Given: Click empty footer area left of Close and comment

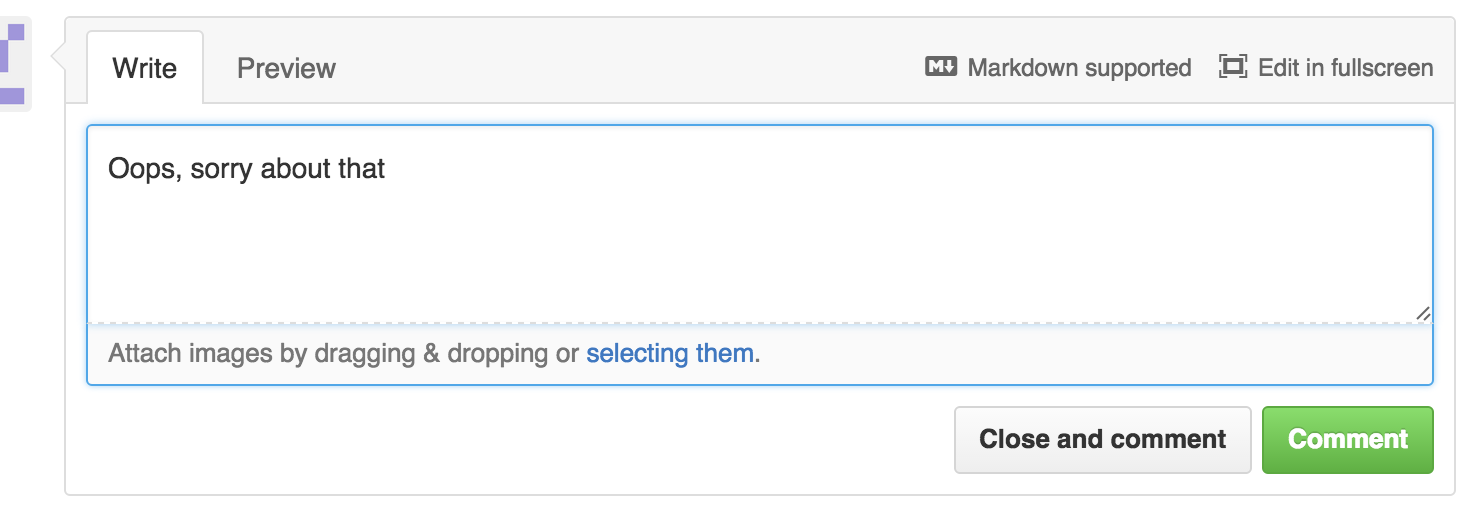Looking at the screenshot, I should (x=500, y=440).
